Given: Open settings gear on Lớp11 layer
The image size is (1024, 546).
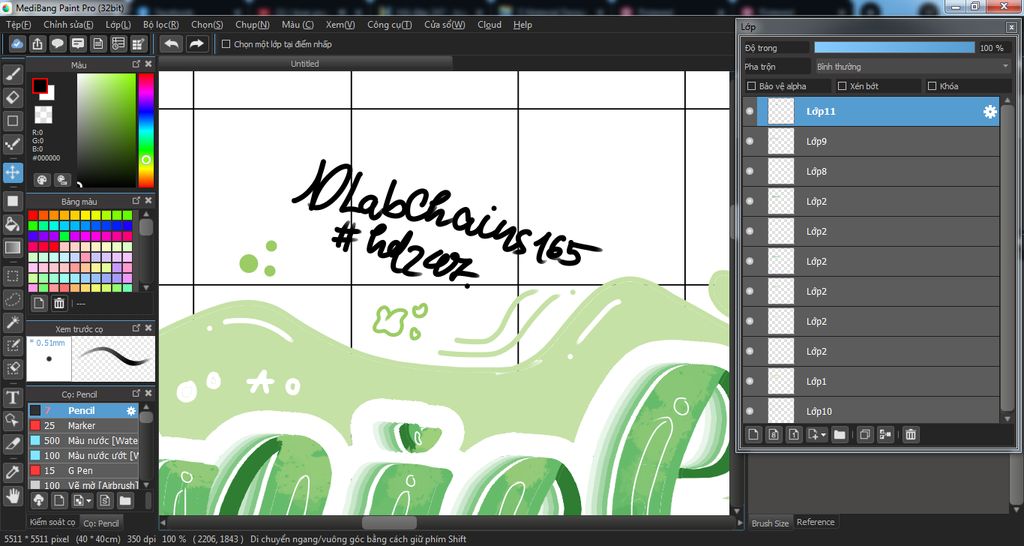Looking at the screenshot, I should (990, 112).
